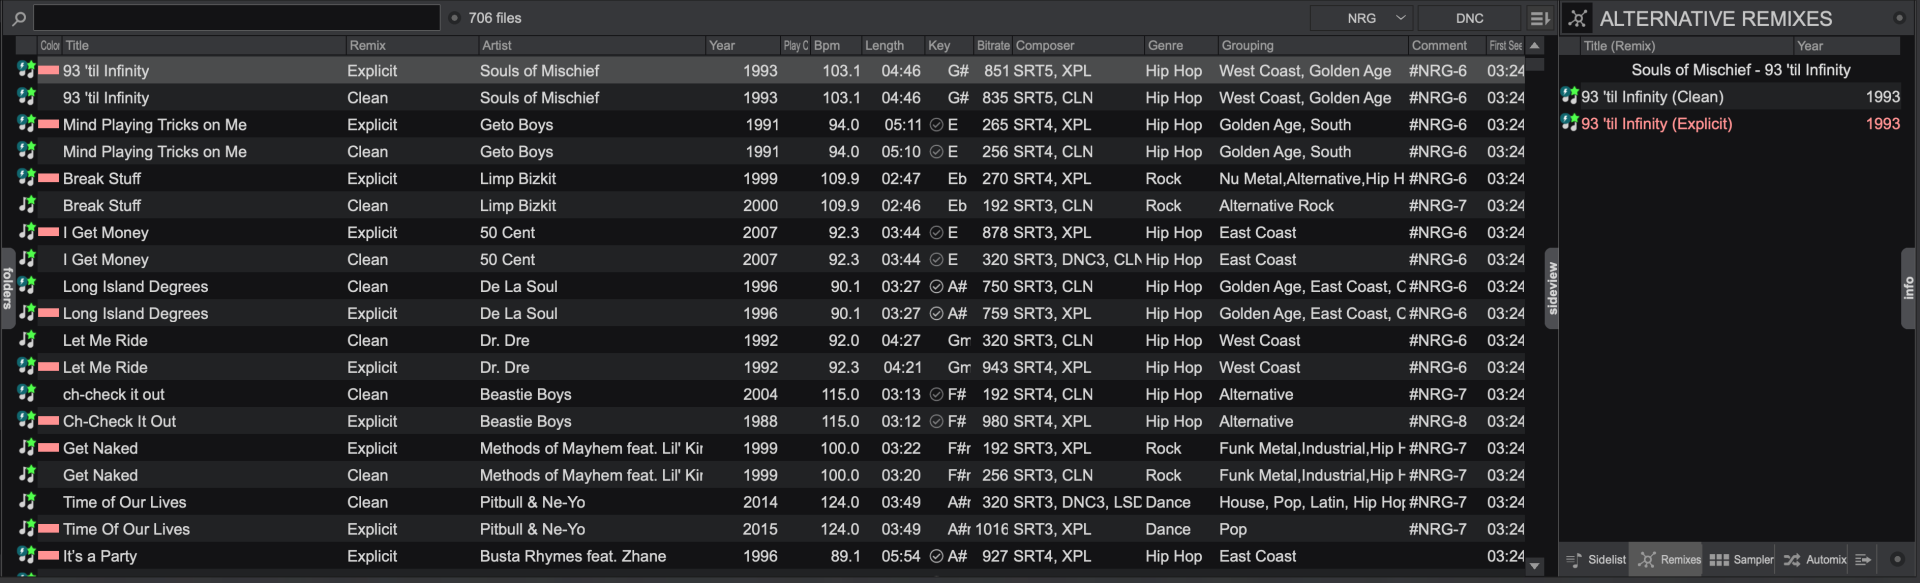
Task: Click the Key column header
Action: (949, 45)
